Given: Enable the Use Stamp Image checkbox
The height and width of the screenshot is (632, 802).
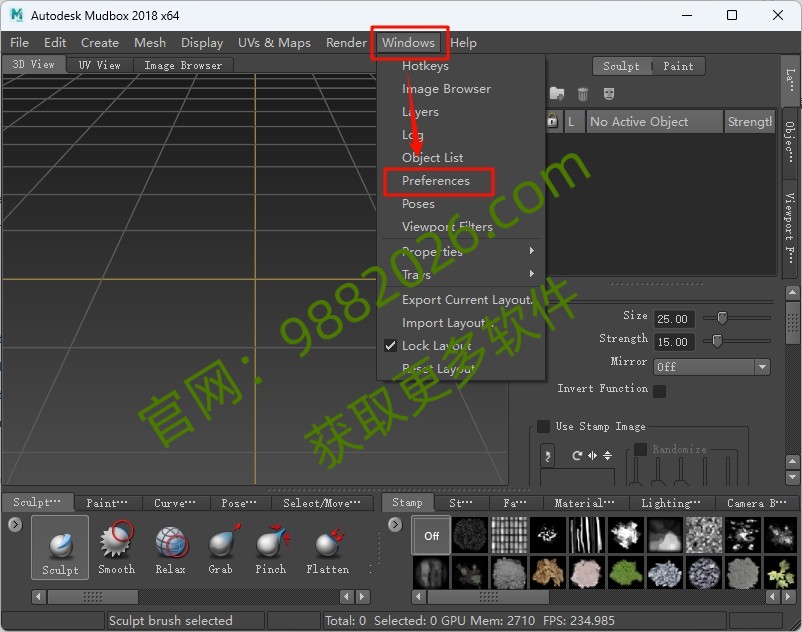Looking at the screenshot, I should click(x=543, y=426).
